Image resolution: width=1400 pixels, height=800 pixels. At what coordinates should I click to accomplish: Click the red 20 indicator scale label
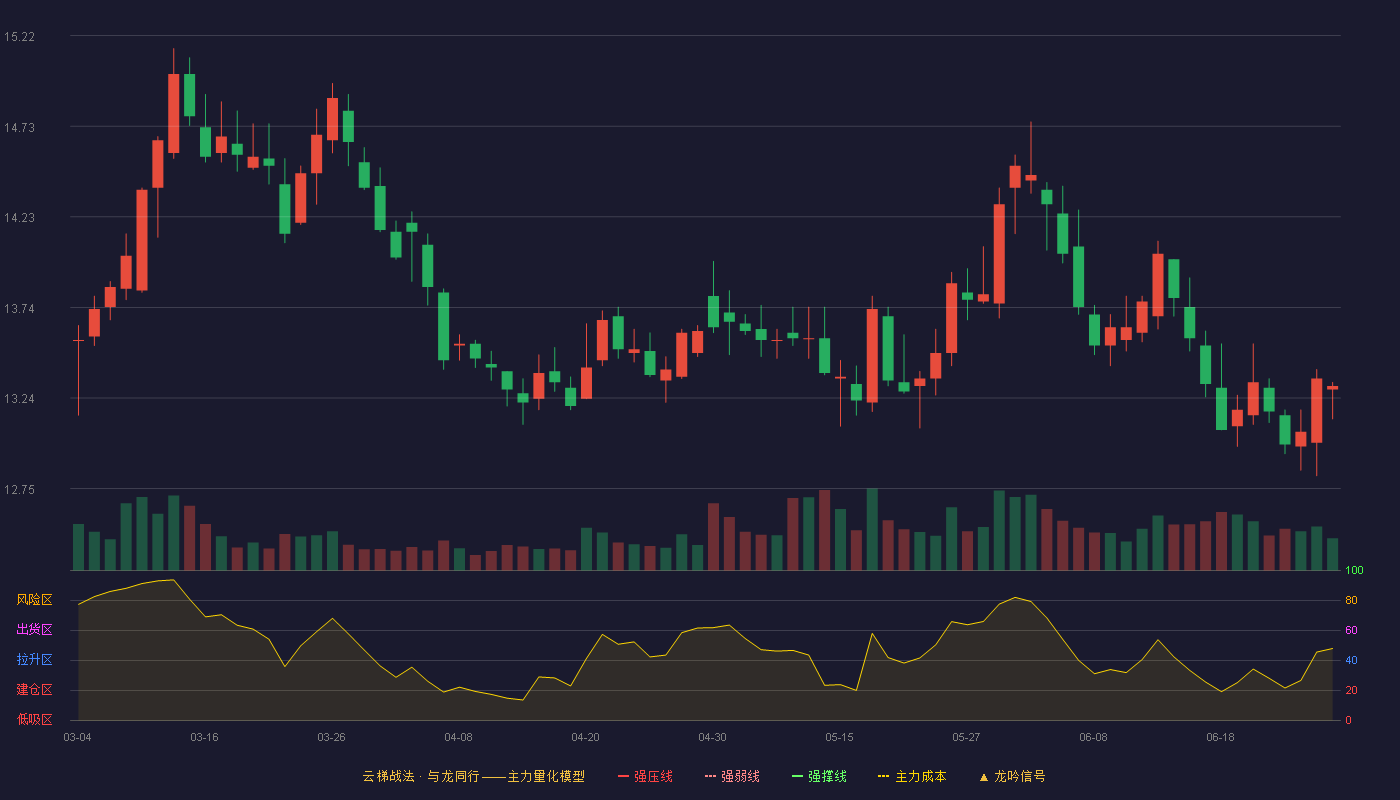[1351, 691]
